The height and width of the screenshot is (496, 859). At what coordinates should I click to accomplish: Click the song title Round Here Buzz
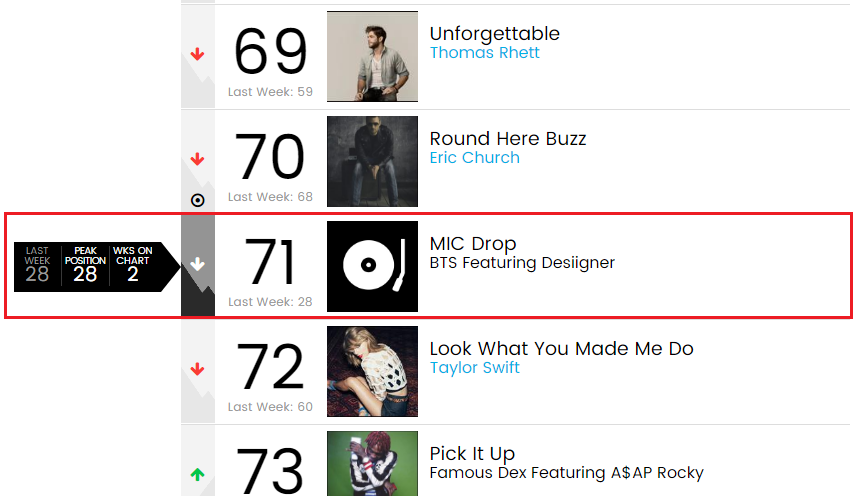point(507,139)
